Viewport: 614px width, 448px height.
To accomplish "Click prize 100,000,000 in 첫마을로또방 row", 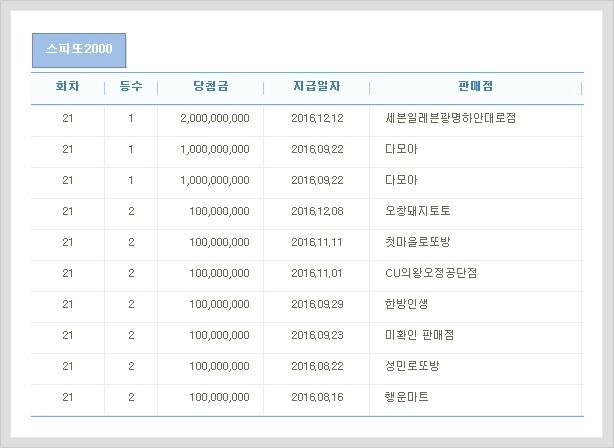I will (x=219, y=242).
